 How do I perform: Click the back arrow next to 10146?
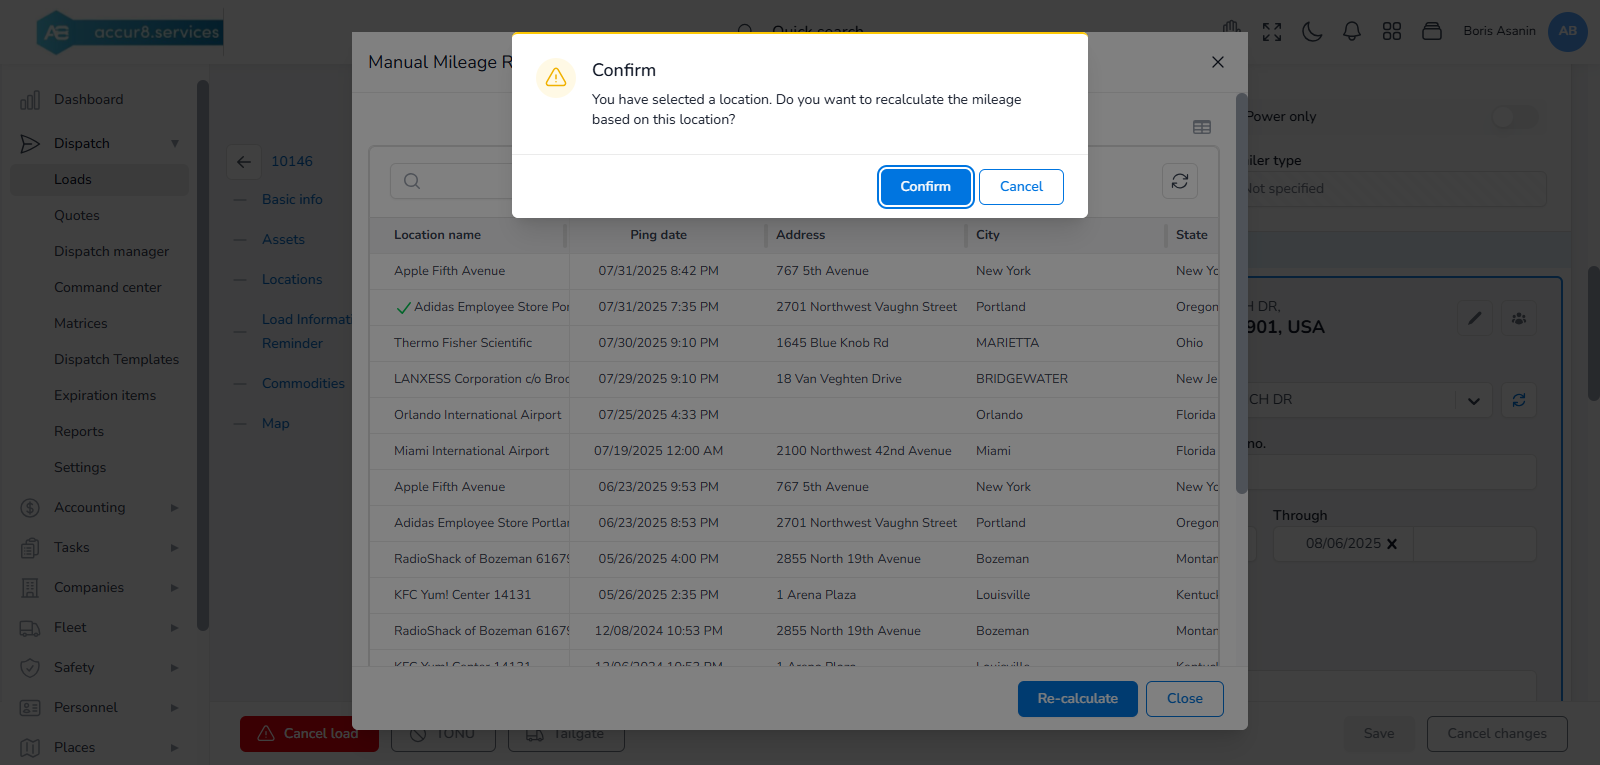(244, 161)
